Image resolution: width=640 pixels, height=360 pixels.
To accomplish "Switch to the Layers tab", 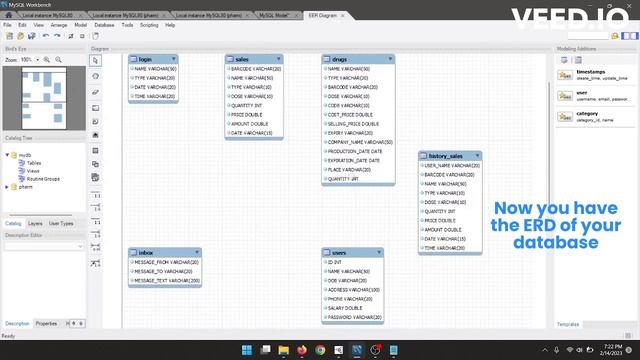I will pyautogui.click(x=35, y=224).
